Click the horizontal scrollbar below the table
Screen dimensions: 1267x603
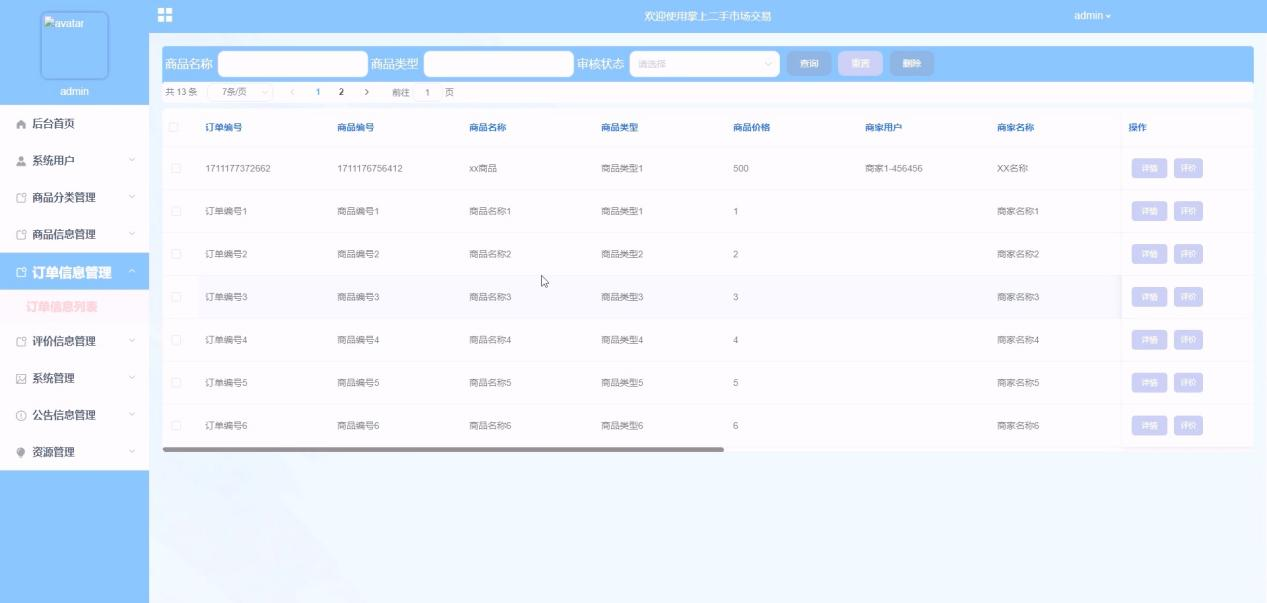pos(443,450)
